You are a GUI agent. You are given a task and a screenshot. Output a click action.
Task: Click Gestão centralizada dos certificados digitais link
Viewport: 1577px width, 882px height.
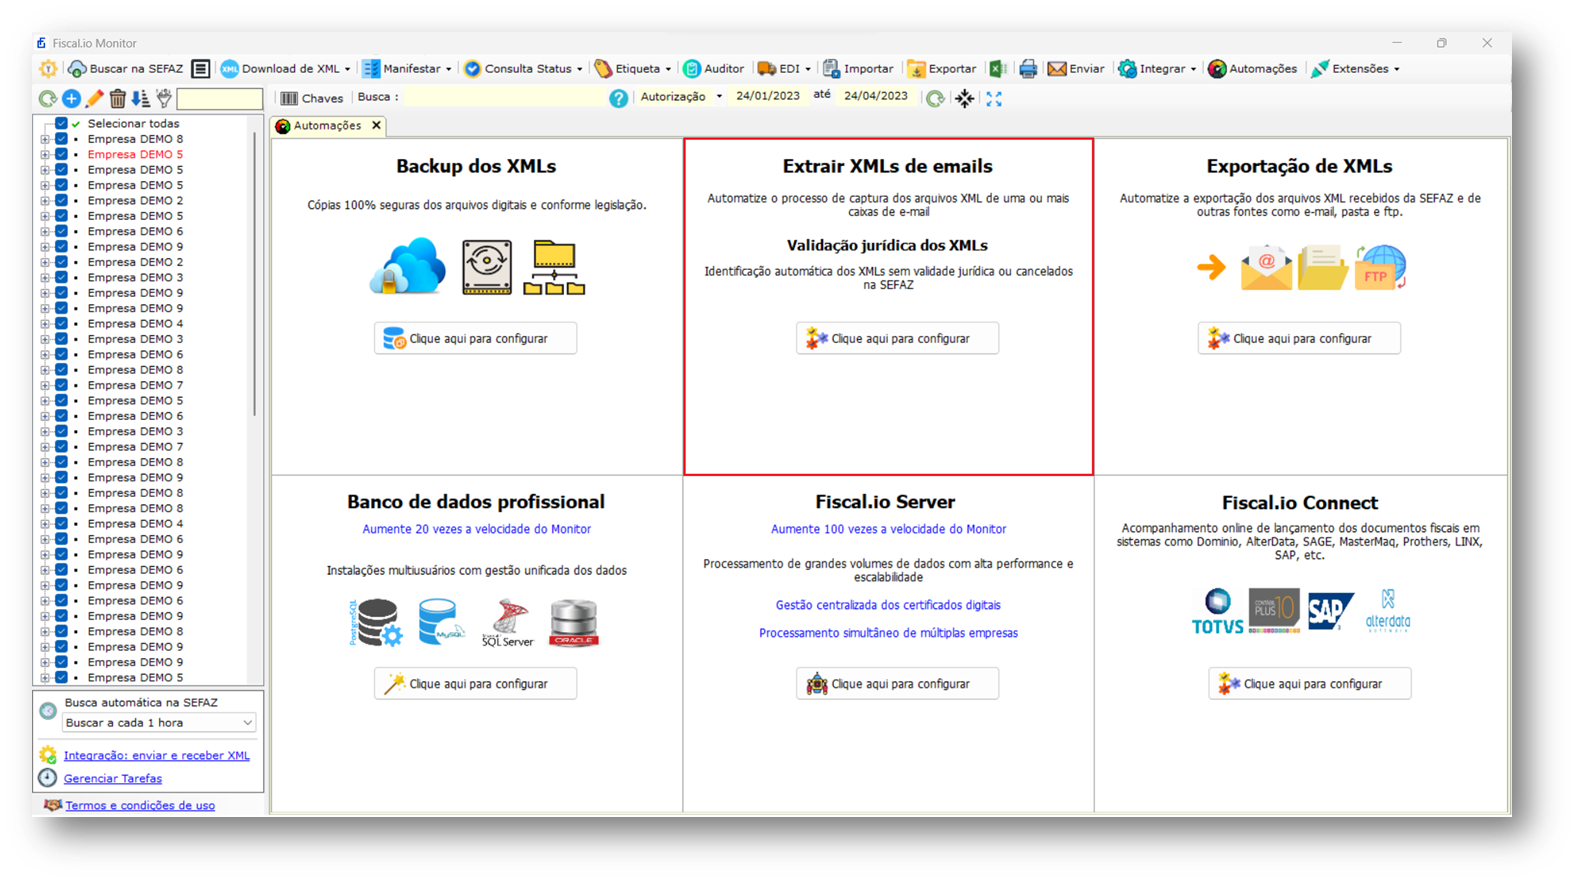[x=888, y=606]
